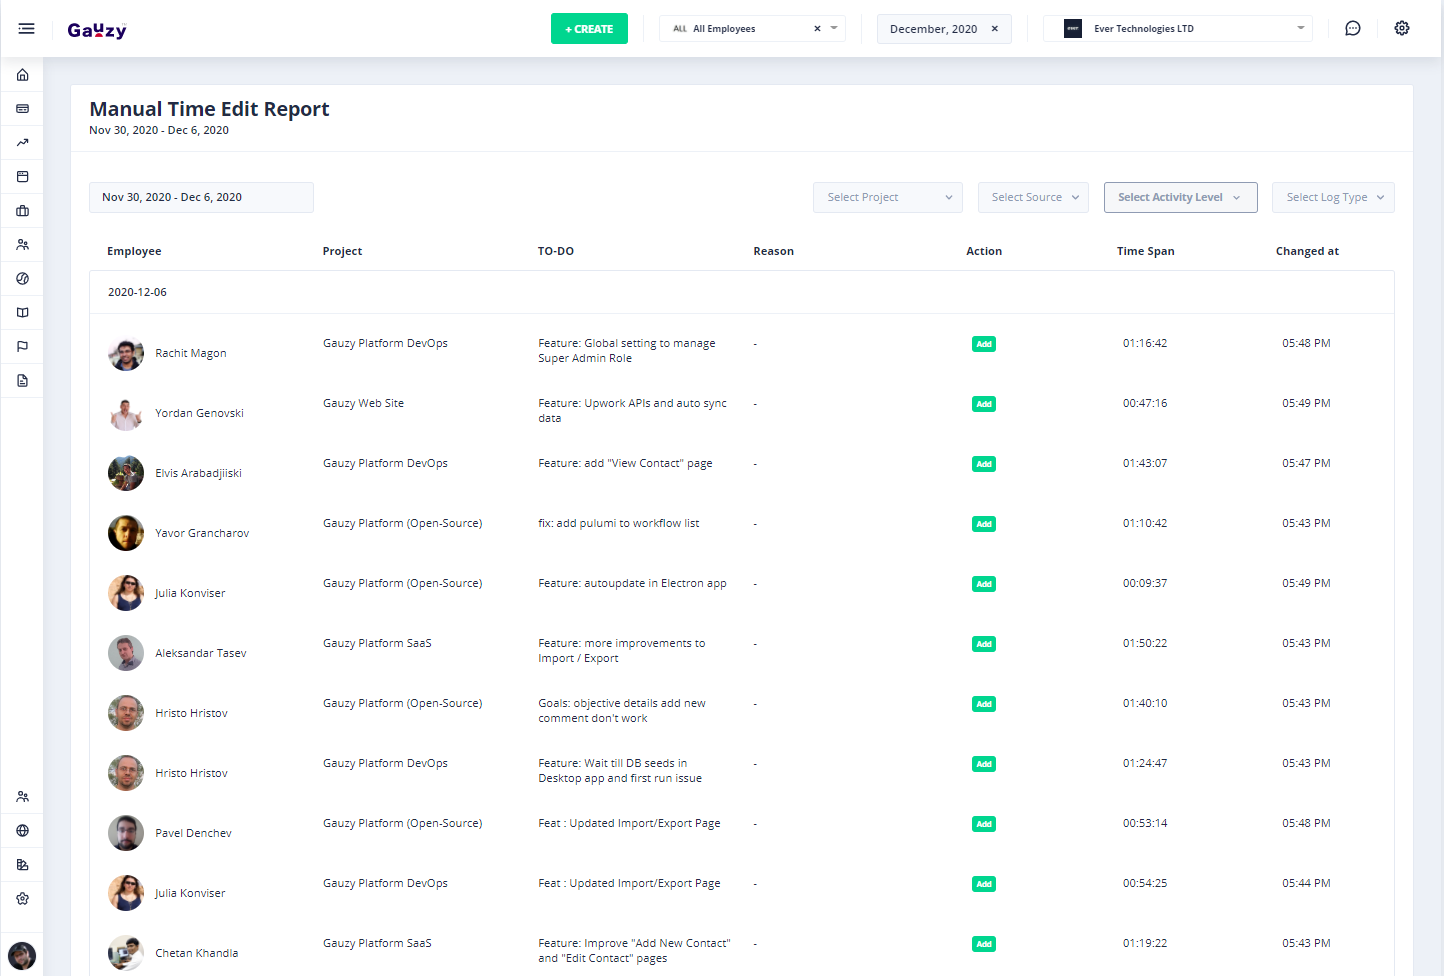Select the flag icon in sidebar
1444x976 pixels.
22,347
